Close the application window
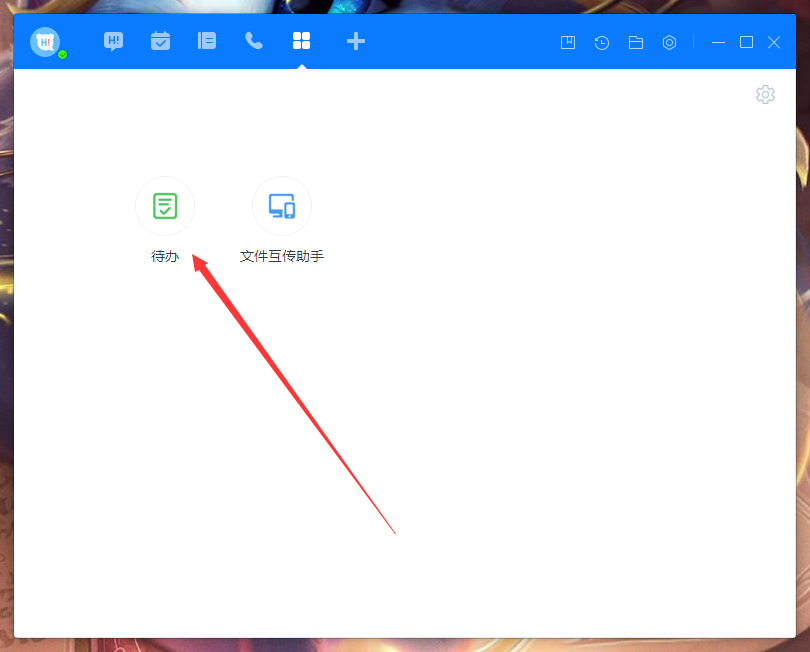The image size is (810, 652). [x=774, y=42]
